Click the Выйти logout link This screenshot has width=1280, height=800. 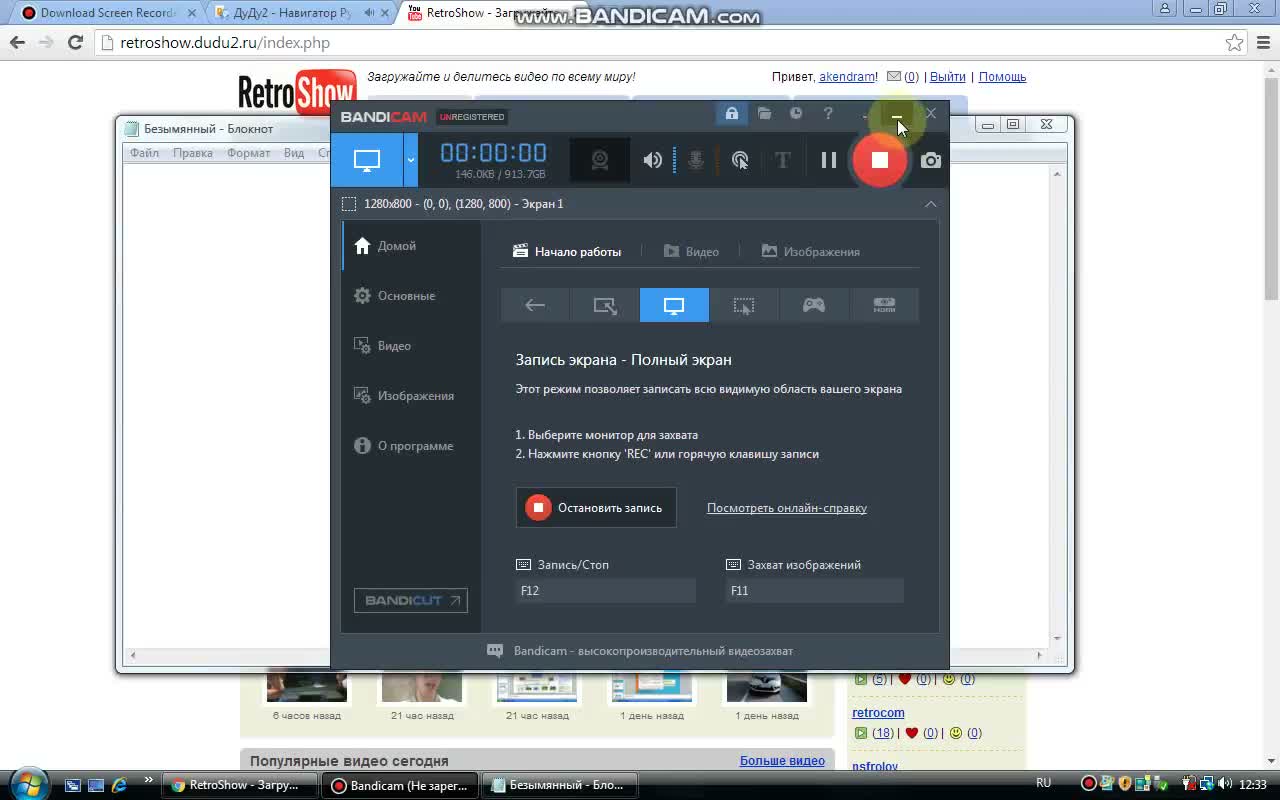[947, 77]
